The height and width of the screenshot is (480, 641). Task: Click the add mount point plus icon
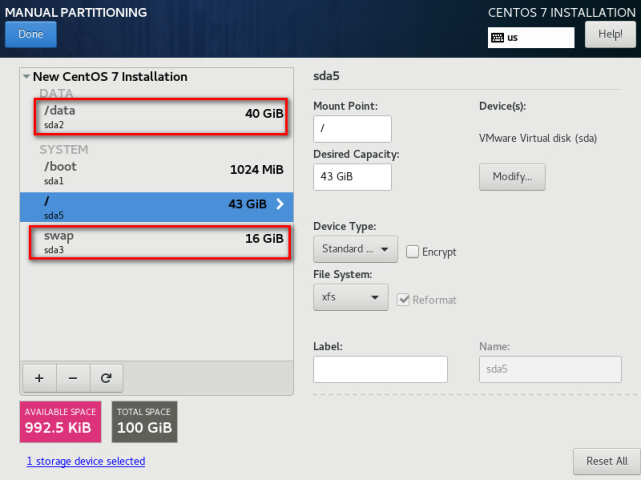39,378
